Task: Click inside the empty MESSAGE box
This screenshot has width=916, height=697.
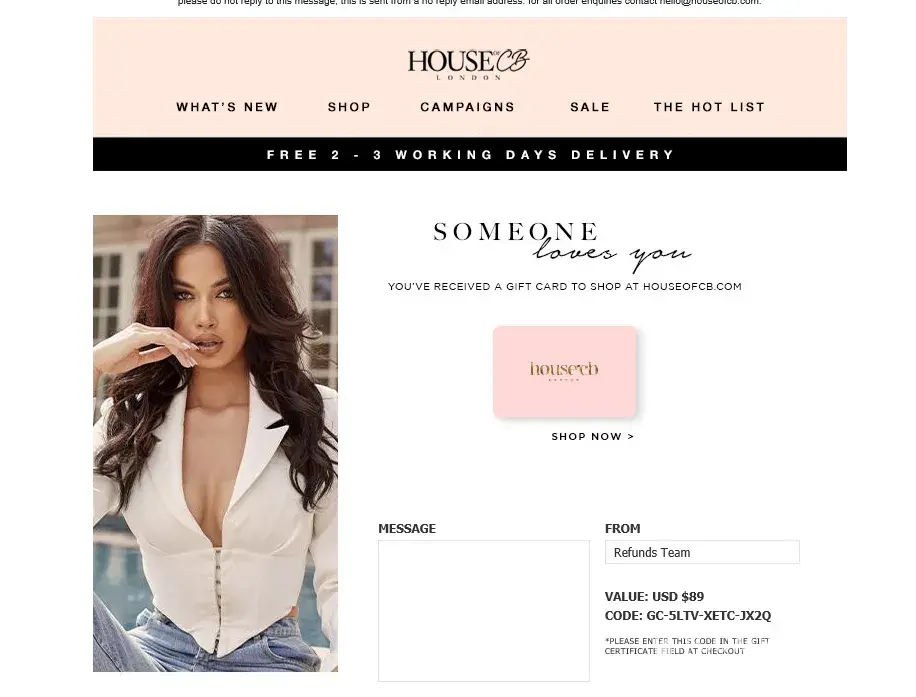Action: [x=484, y=611]
